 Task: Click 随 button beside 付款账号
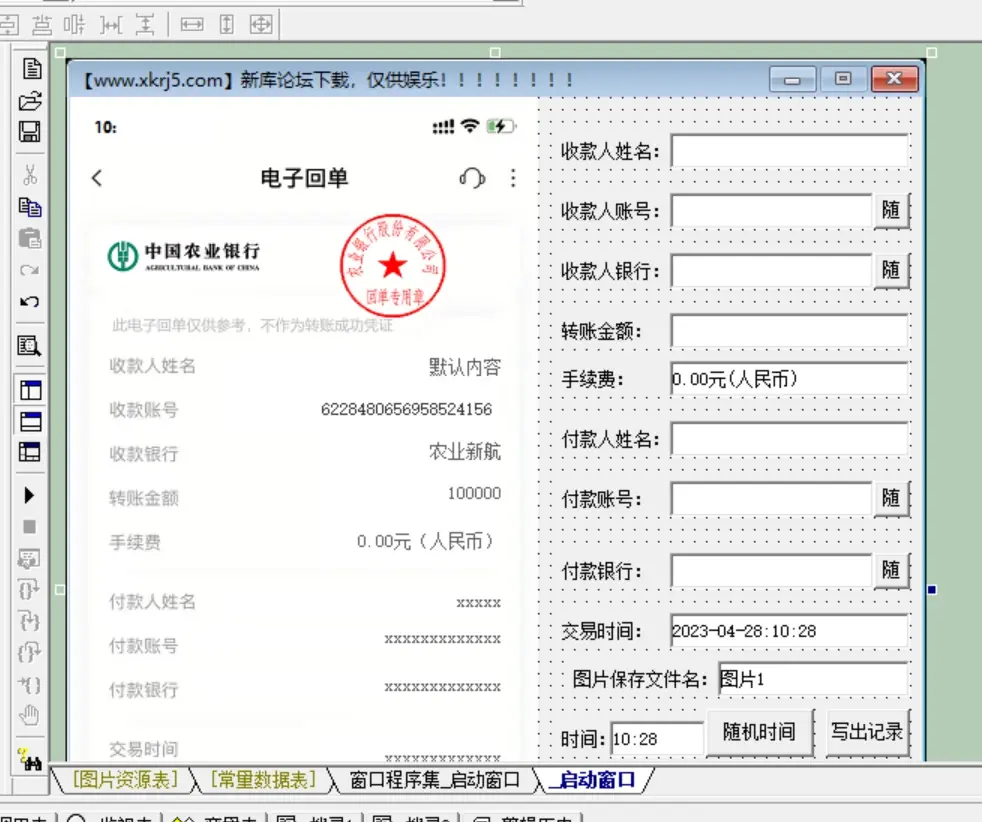click(891, 498)
